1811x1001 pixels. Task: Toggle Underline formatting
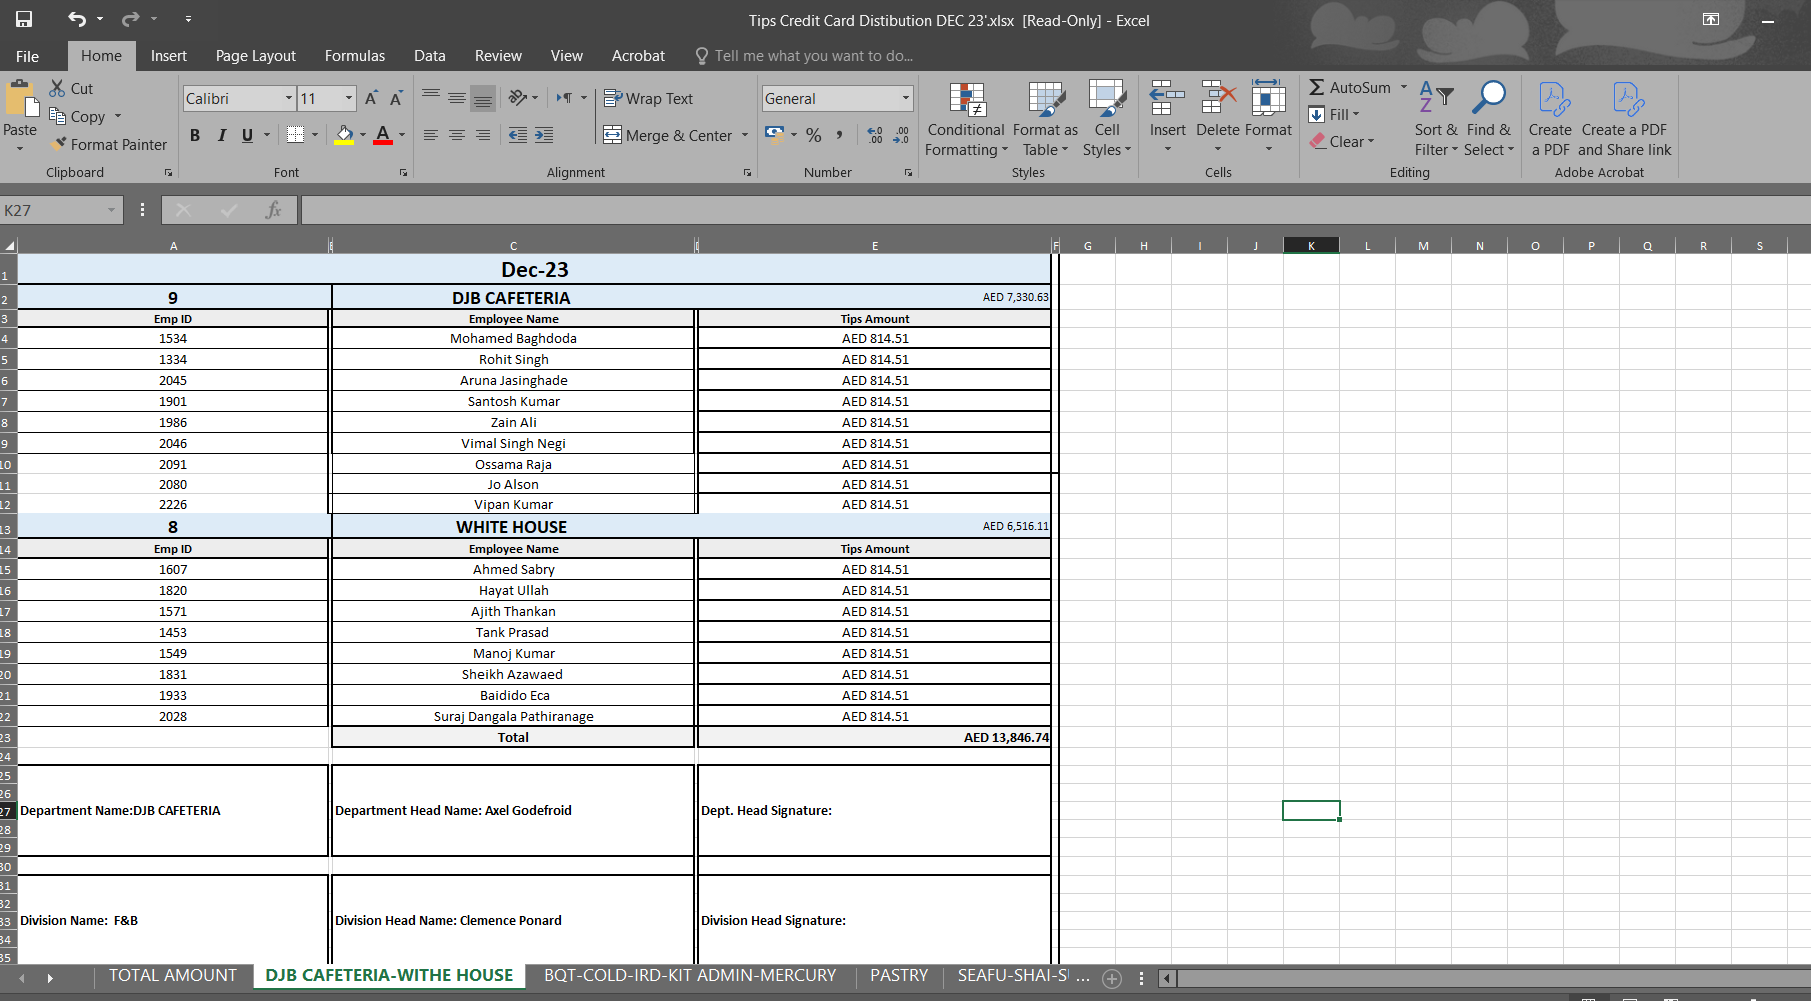tap(247, 135)
